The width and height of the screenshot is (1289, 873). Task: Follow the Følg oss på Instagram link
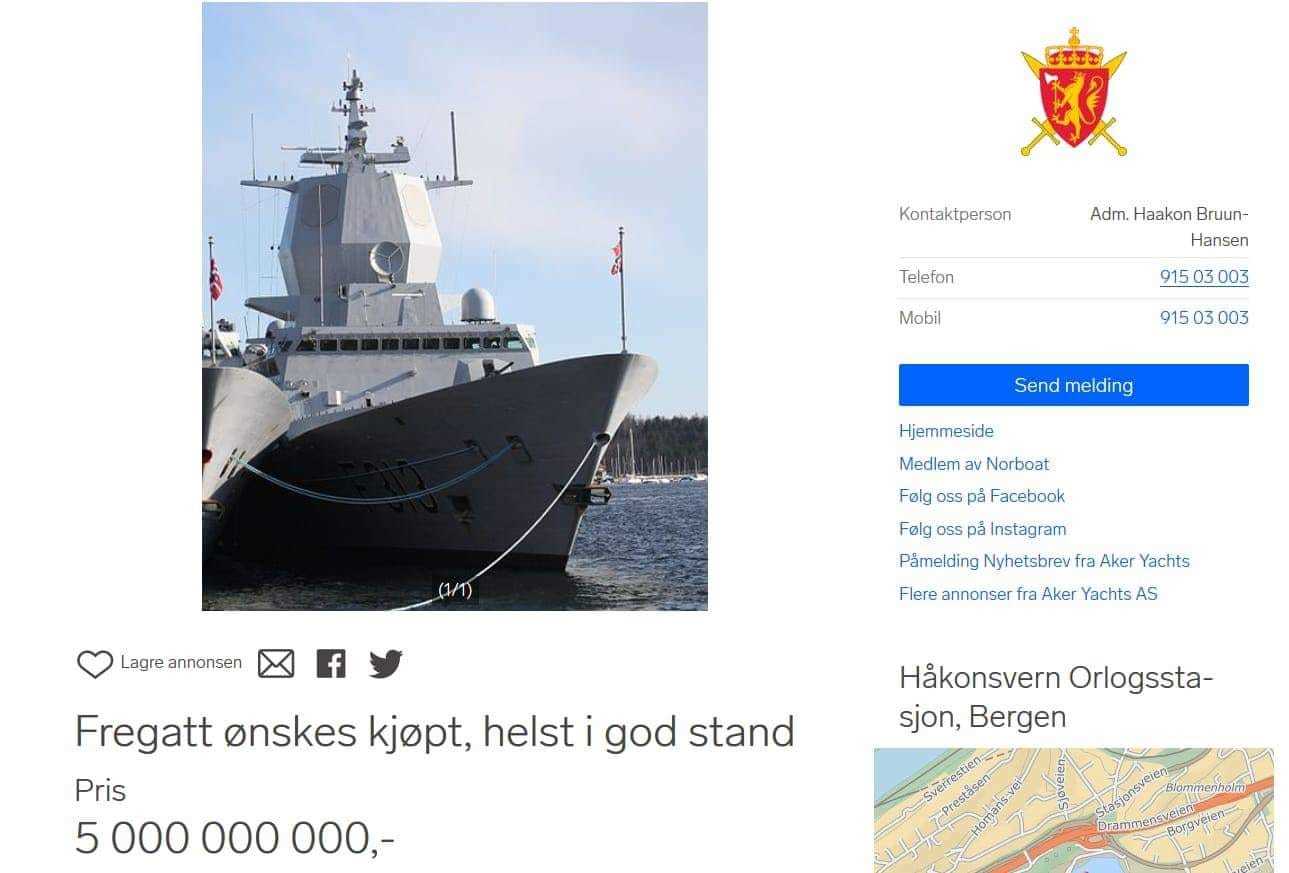point(982,529)
